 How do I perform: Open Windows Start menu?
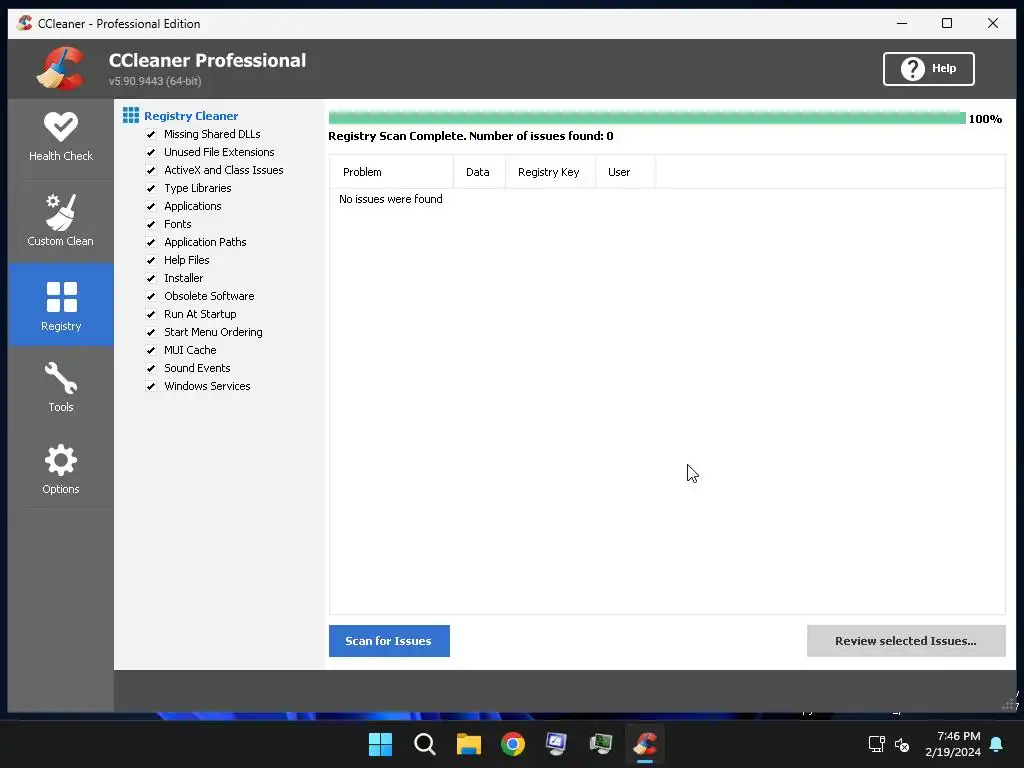tap(380, 744)
